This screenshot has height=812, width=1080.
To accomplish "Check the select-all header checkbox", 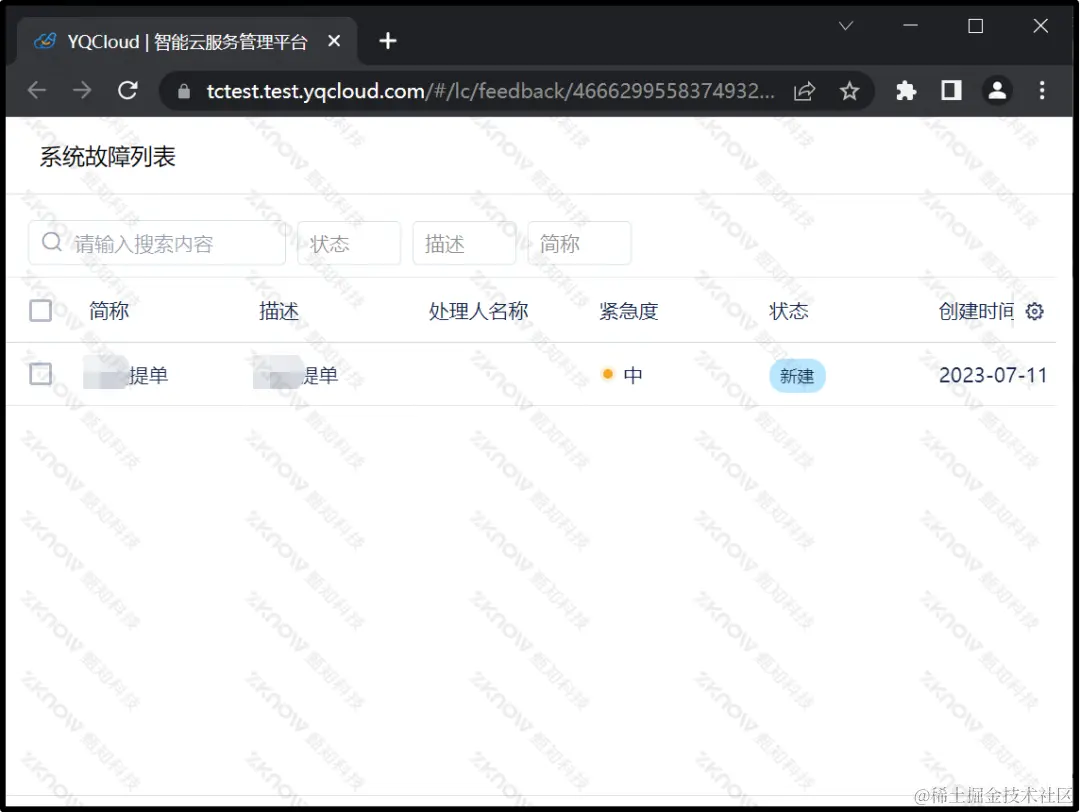I will (x=41, y=311).
